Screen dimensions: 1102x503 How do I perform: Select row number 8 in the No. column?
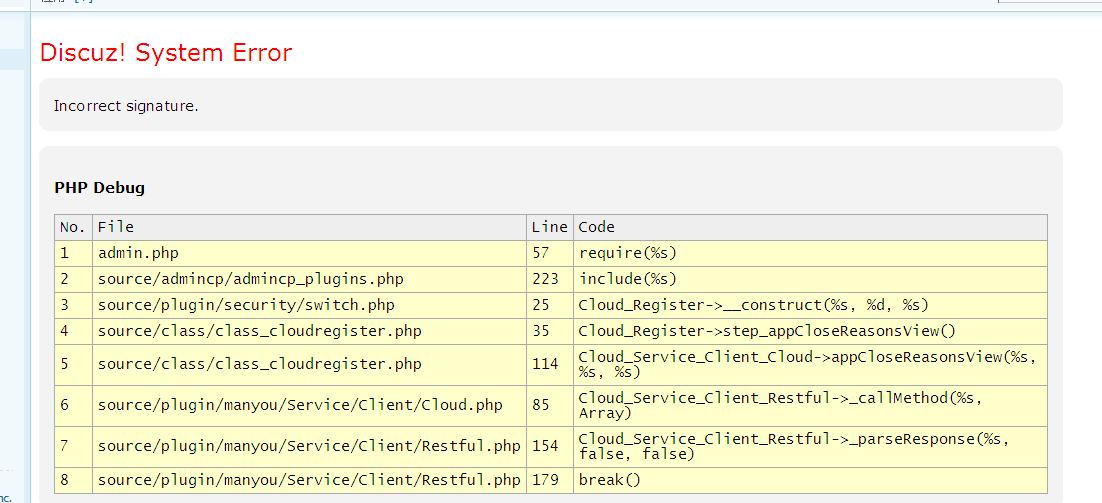pos(73,481)
